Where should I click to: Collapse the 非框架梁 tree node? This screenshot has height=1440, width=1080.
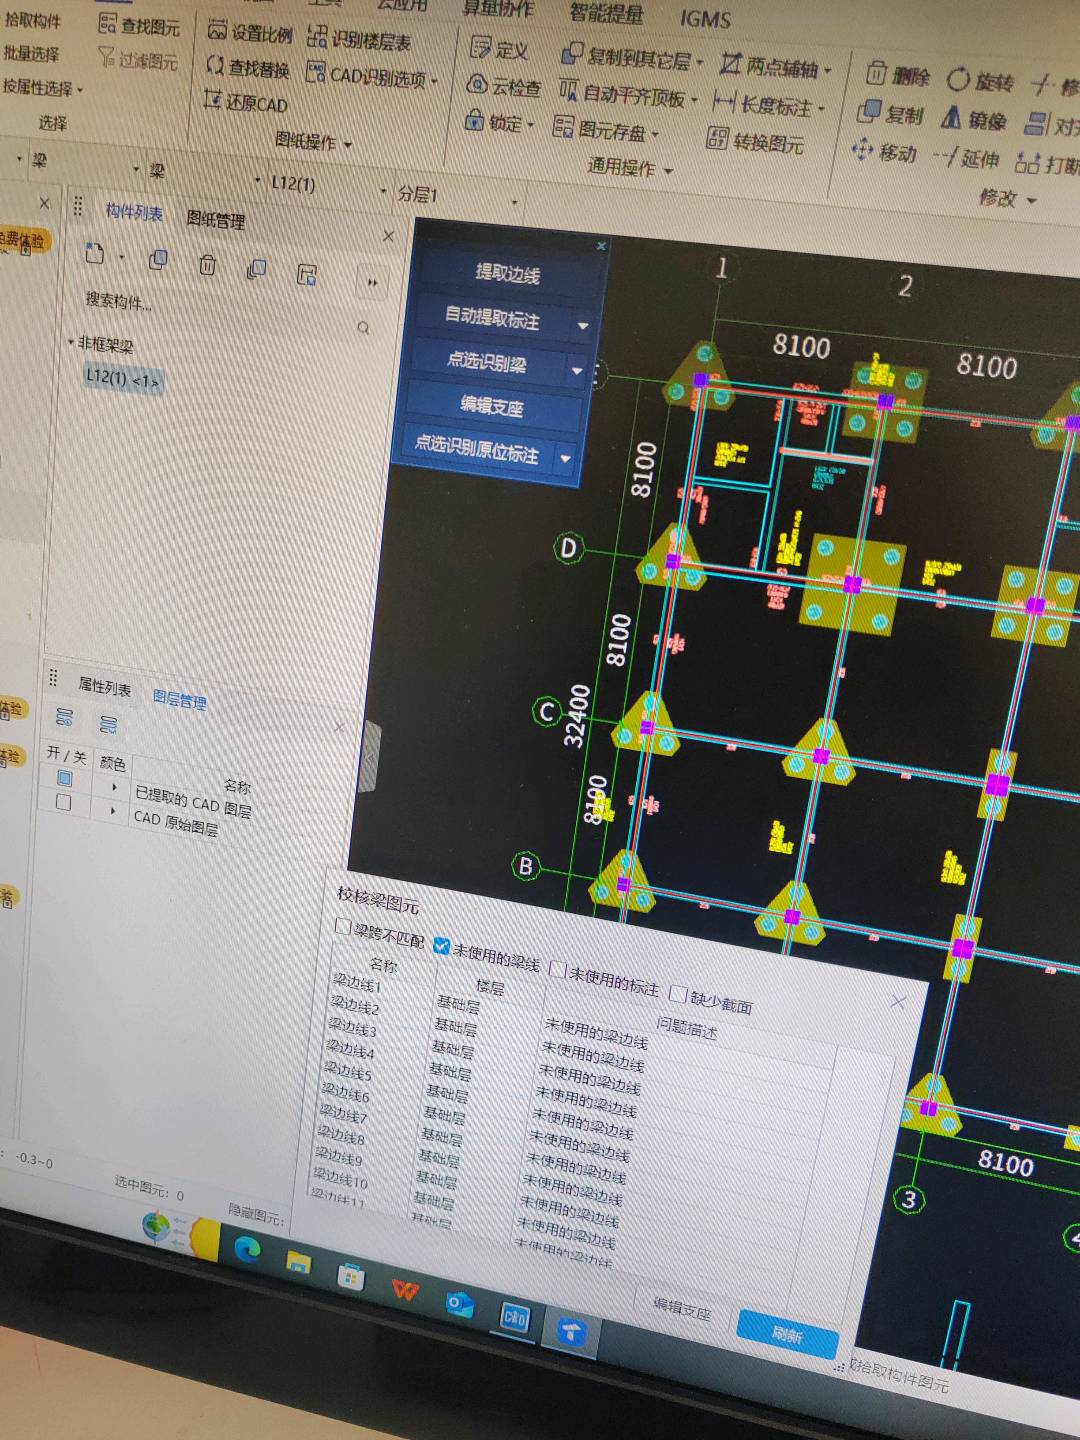point(70,342)
